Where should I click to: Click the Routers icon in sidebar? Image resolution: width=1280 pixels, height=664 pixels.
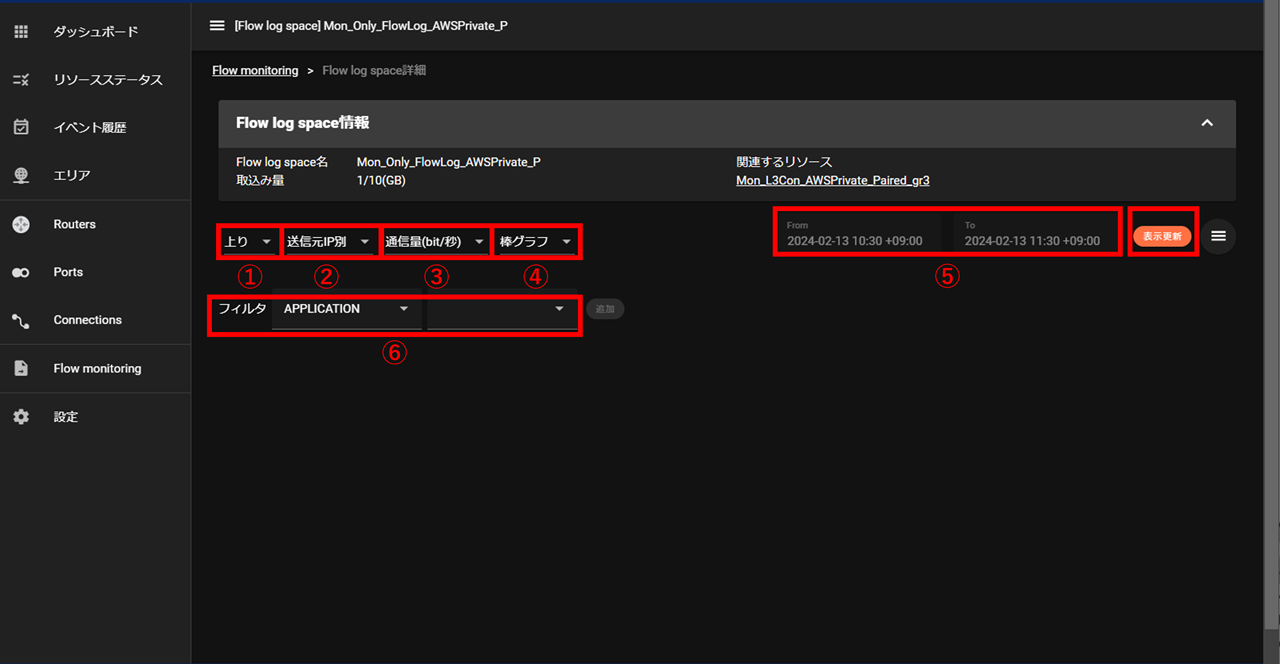(x=21, y=225)
